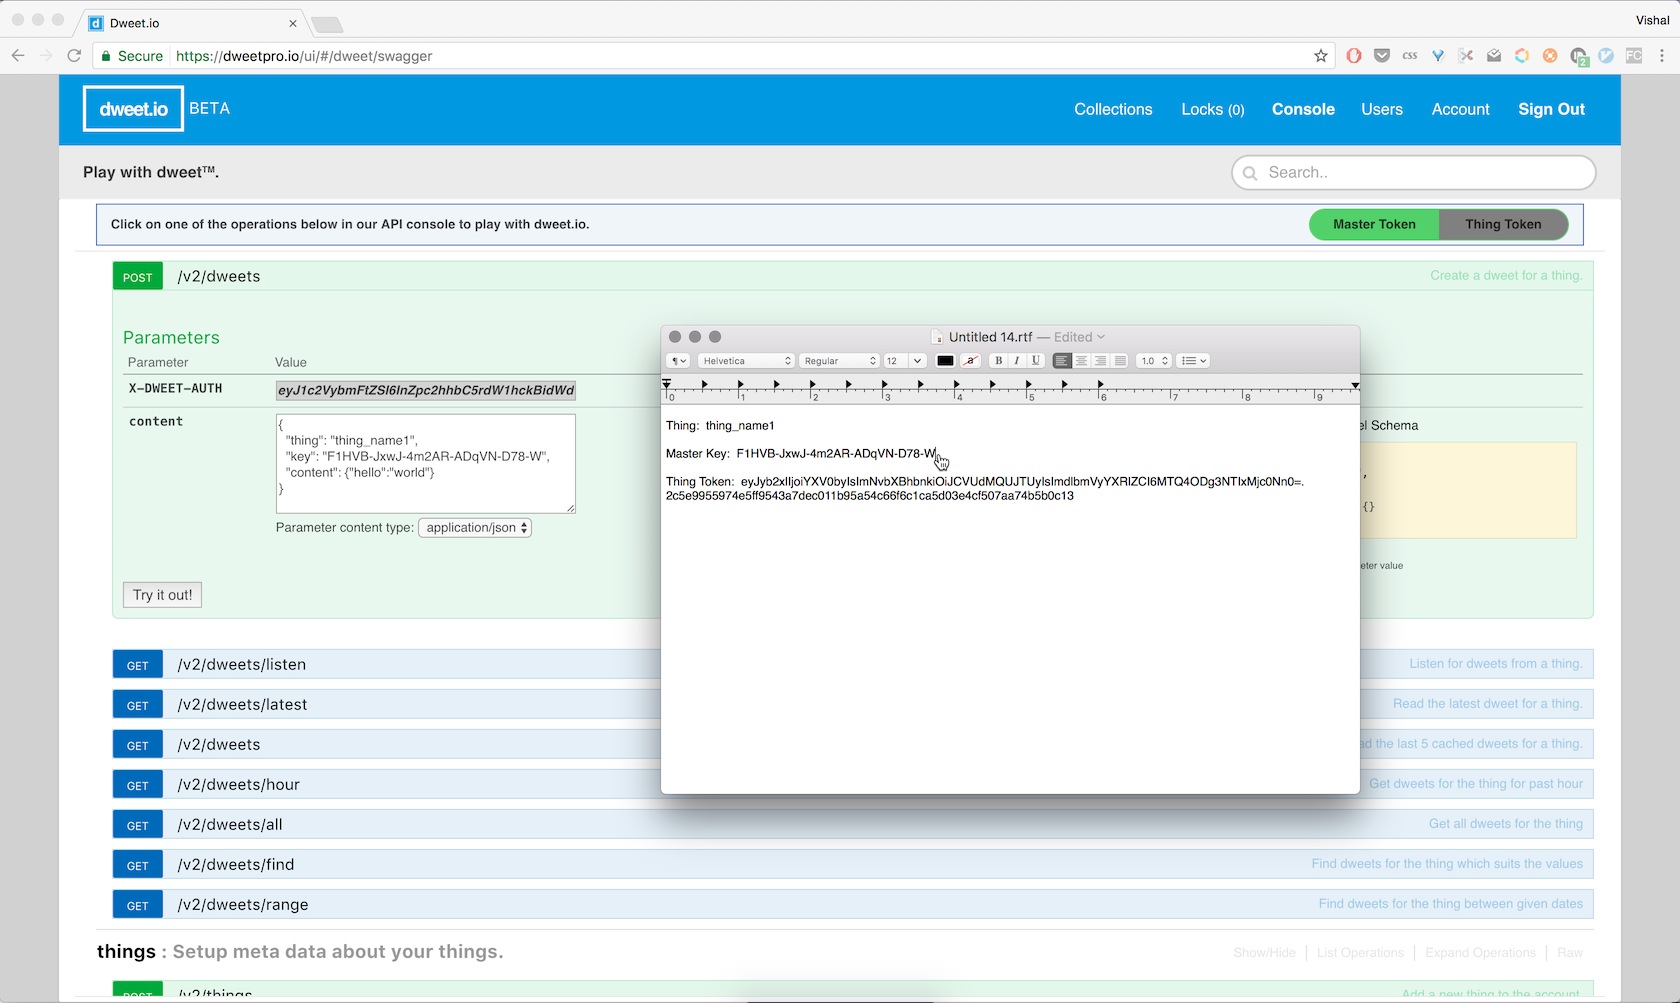Click the left-margin marker on TextEdit ruler
The image size is (1680, 1003).
(667, 384)
